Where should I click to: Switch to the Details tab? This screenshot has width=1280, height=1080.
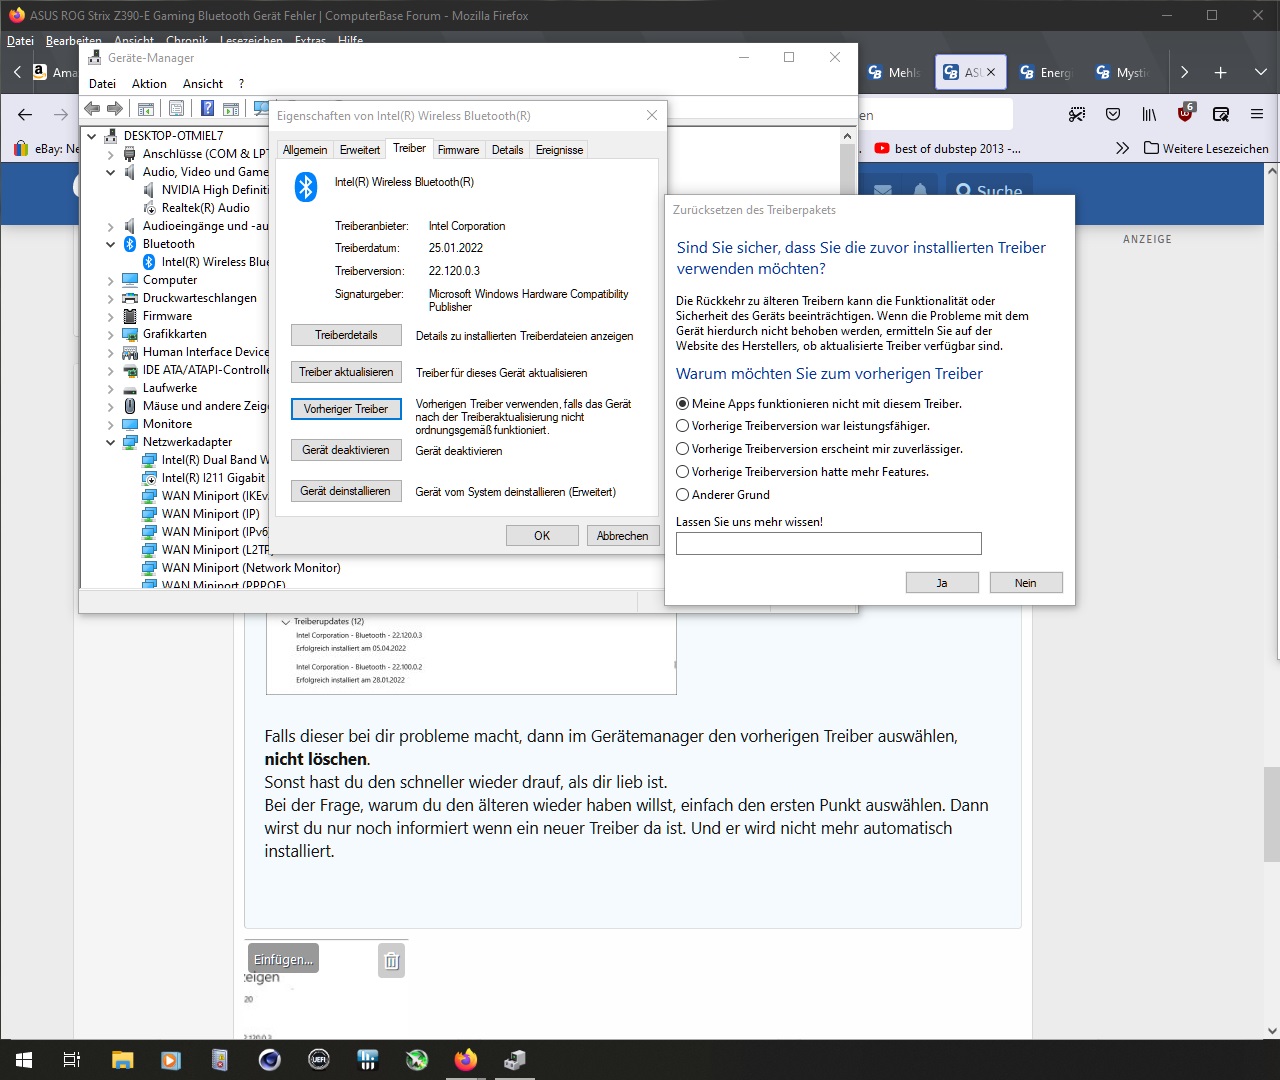(x=507, y=150)
